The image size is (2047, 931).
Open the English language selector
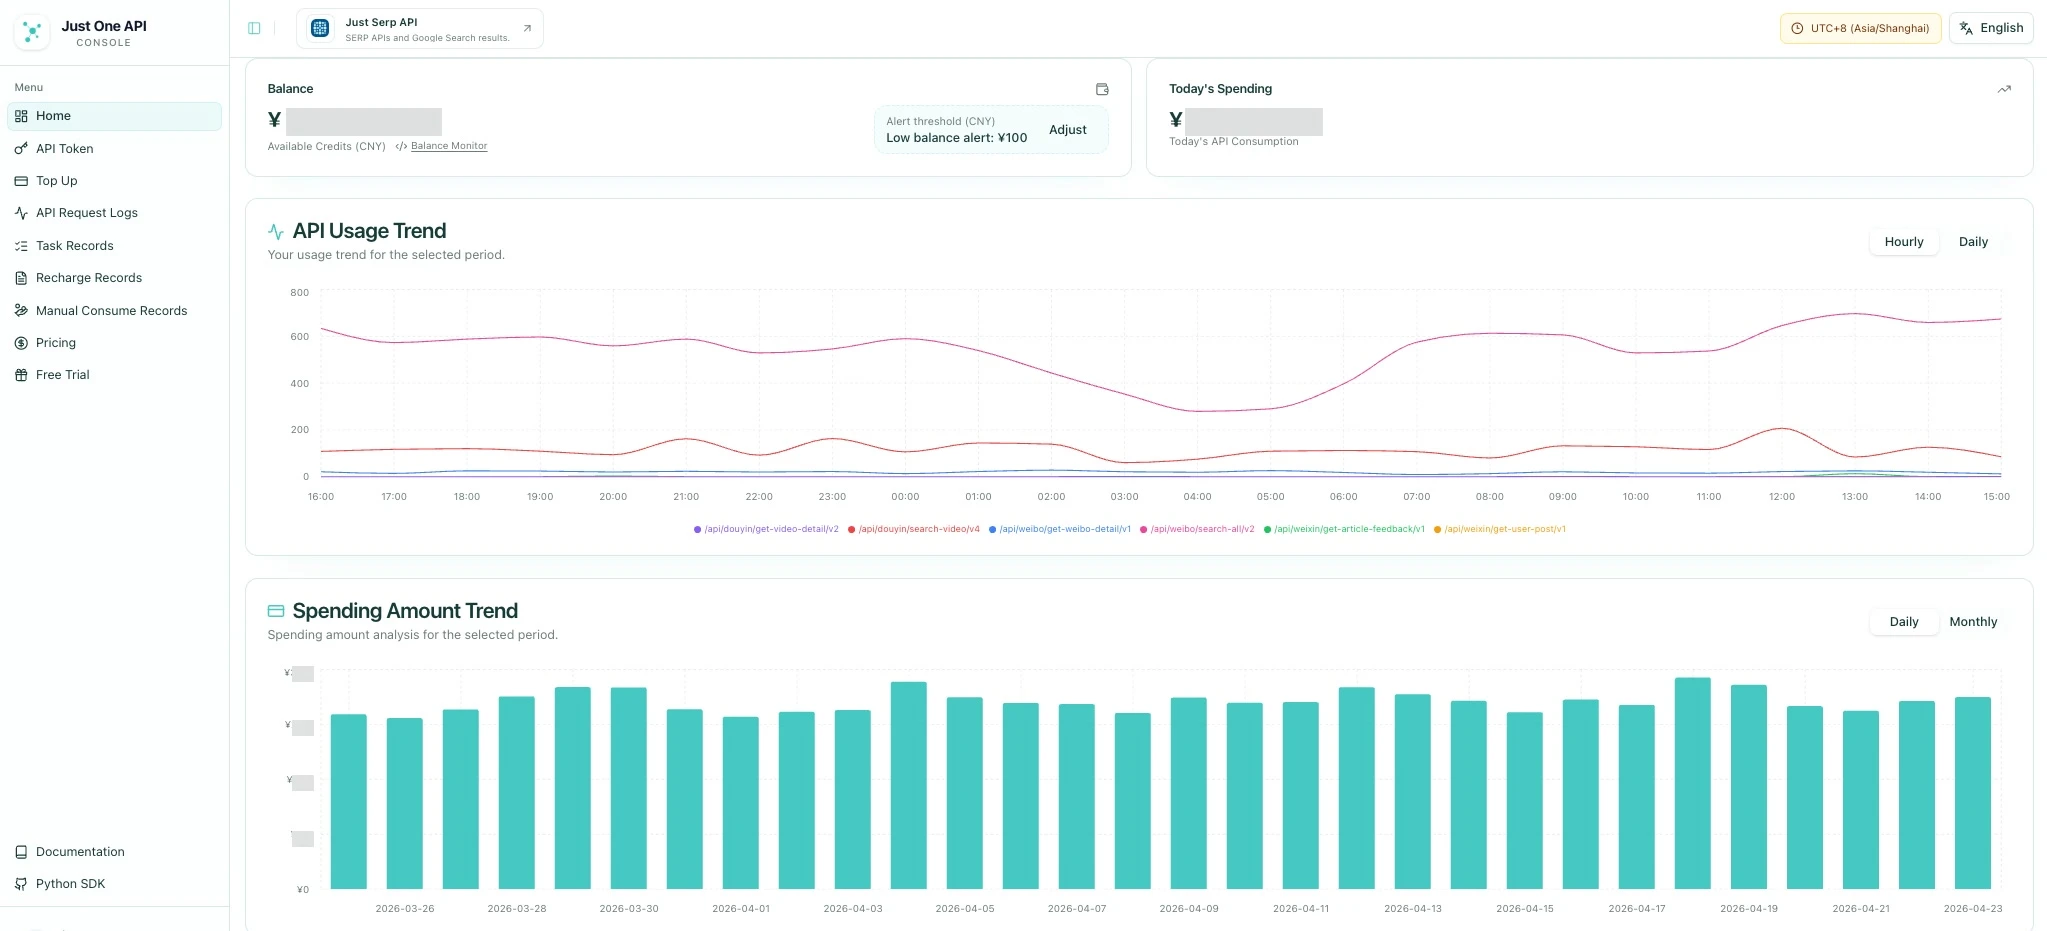pyautogui.click(x=1991, y=28)
